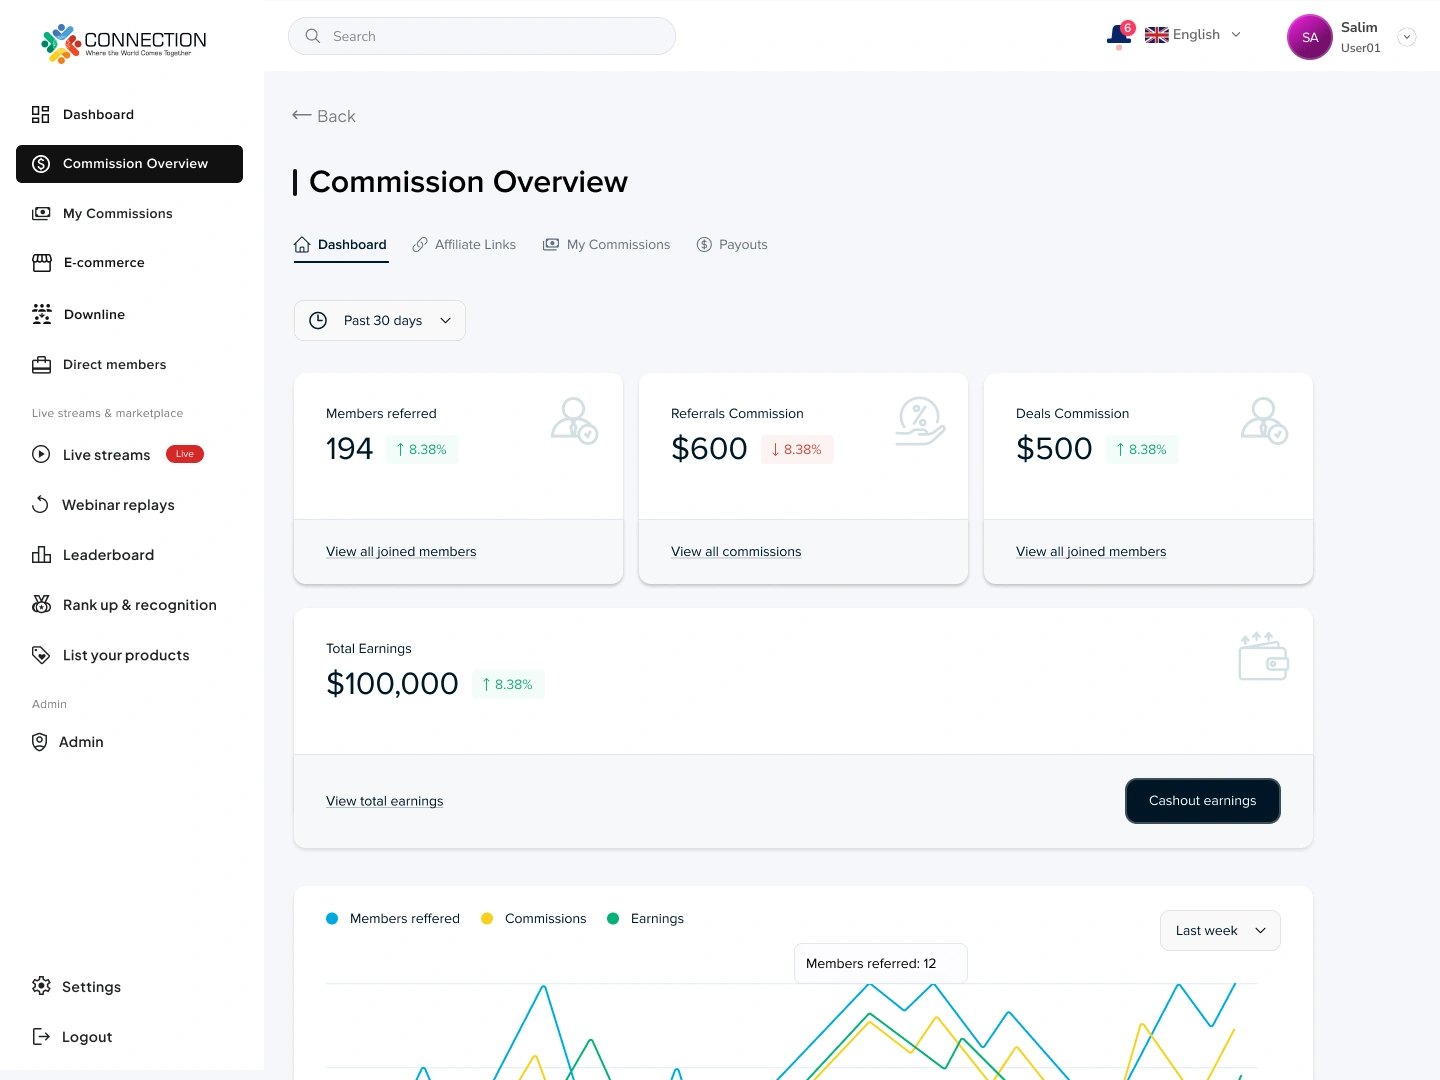Click the Dashboard grid icon in sidebar
This screenshot has height=1080, width=1440.
coord(41,115)
